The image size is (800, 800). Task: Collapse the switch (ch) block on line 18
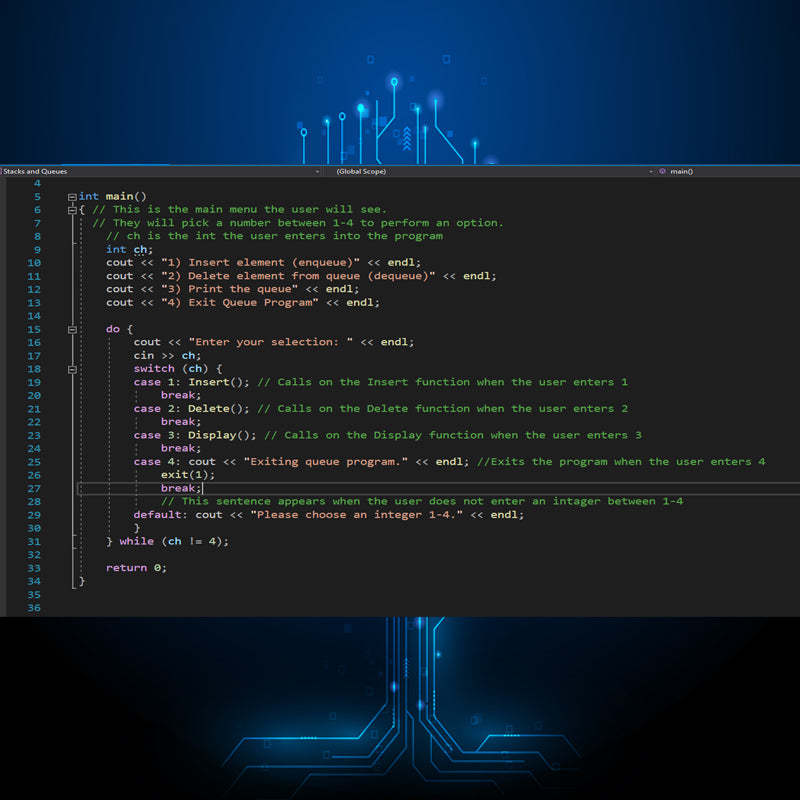click(x=72, y=369)
